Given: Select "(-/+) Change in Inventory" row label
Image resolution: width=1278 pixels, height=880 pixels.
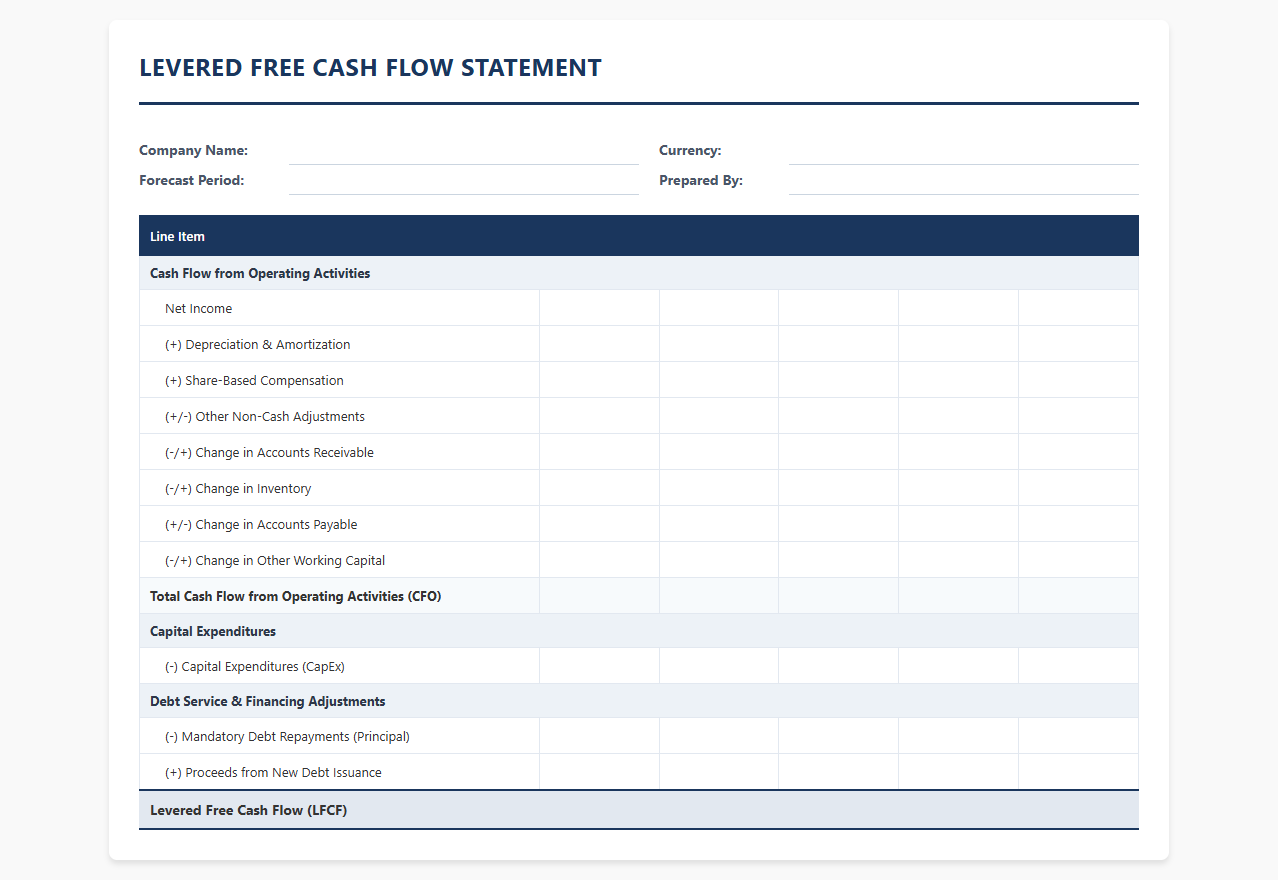Looking at the screenshot, I should [x=238, y=489].
